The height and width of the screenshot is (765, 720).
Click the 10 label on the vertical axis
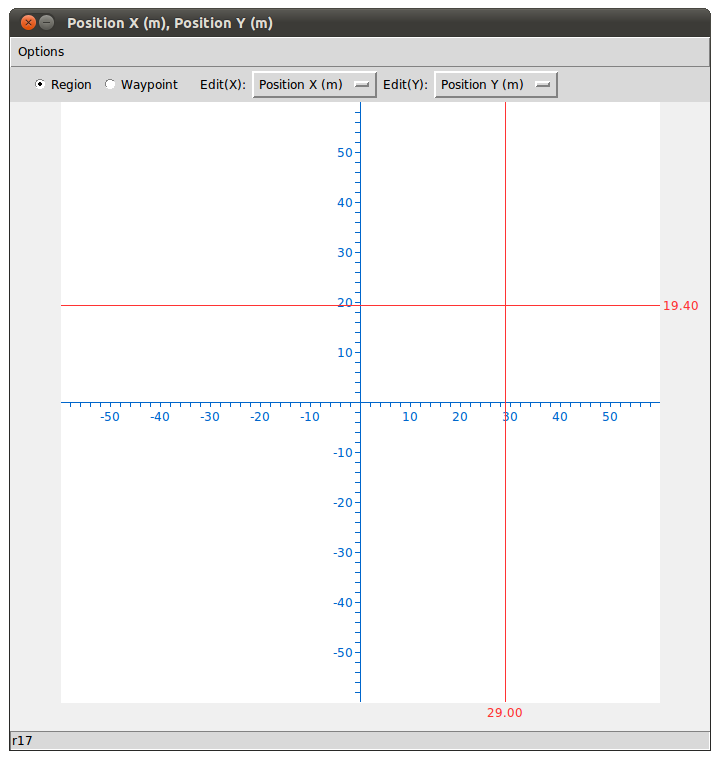click(x=345, y=353)
